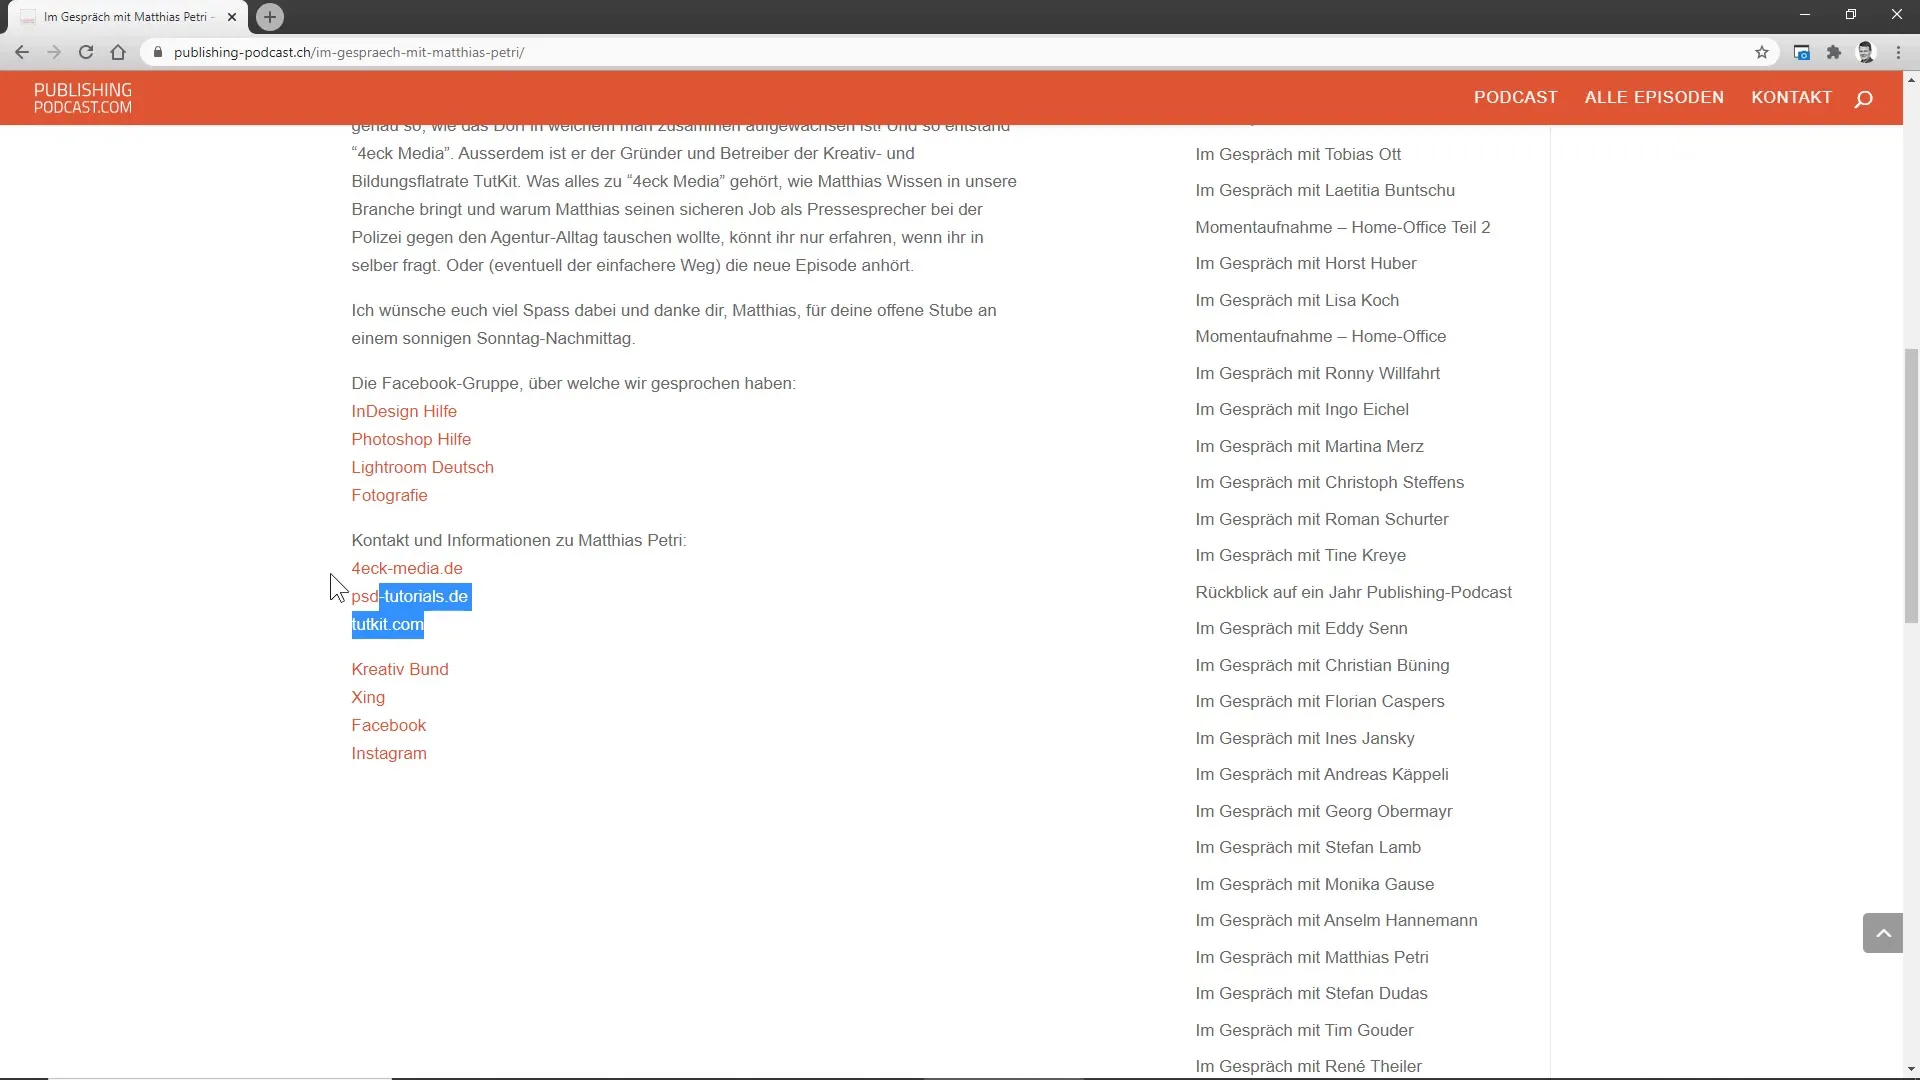Click the scrollbar up arrow
This screenshot has width=1920, height=1080.
tap(1911, 79)
